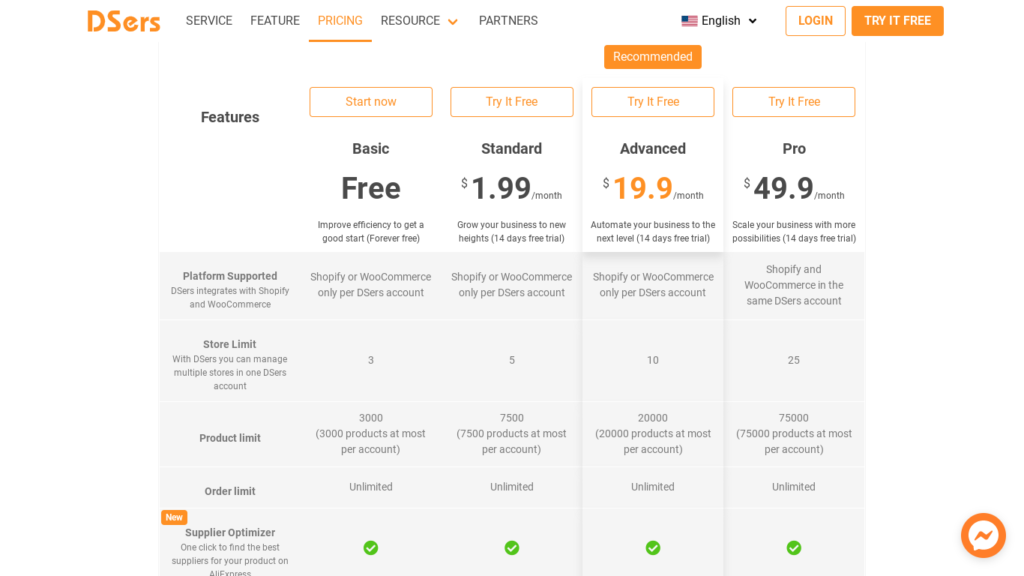Click the Platform Supported row label
The height and width of the screenshot is (576, 1024).
pyautogui.click(x=230, y=276)
